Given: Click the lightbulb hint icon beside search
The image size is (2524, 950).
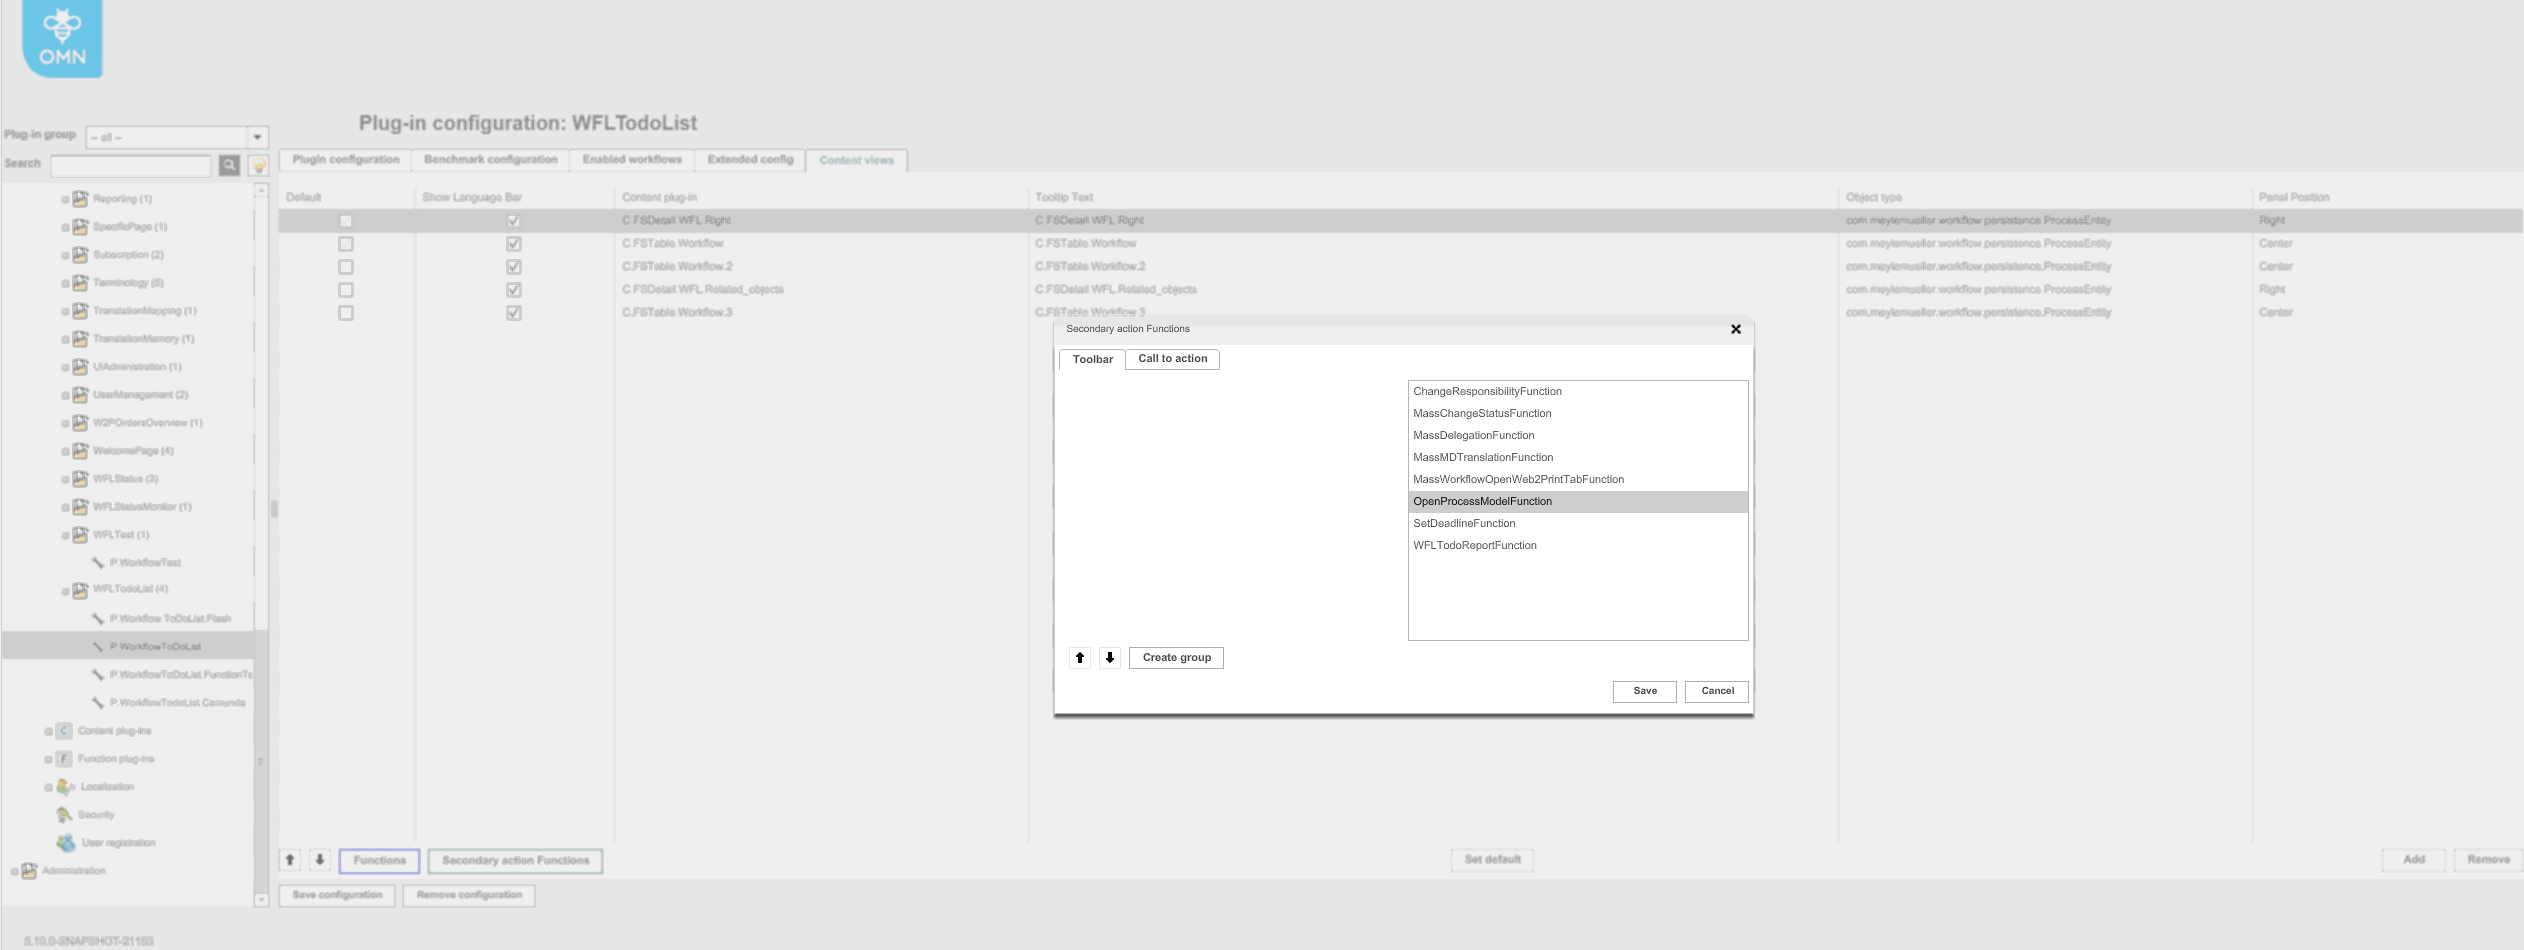Looking at the screenshot, I should click(258, 165).
